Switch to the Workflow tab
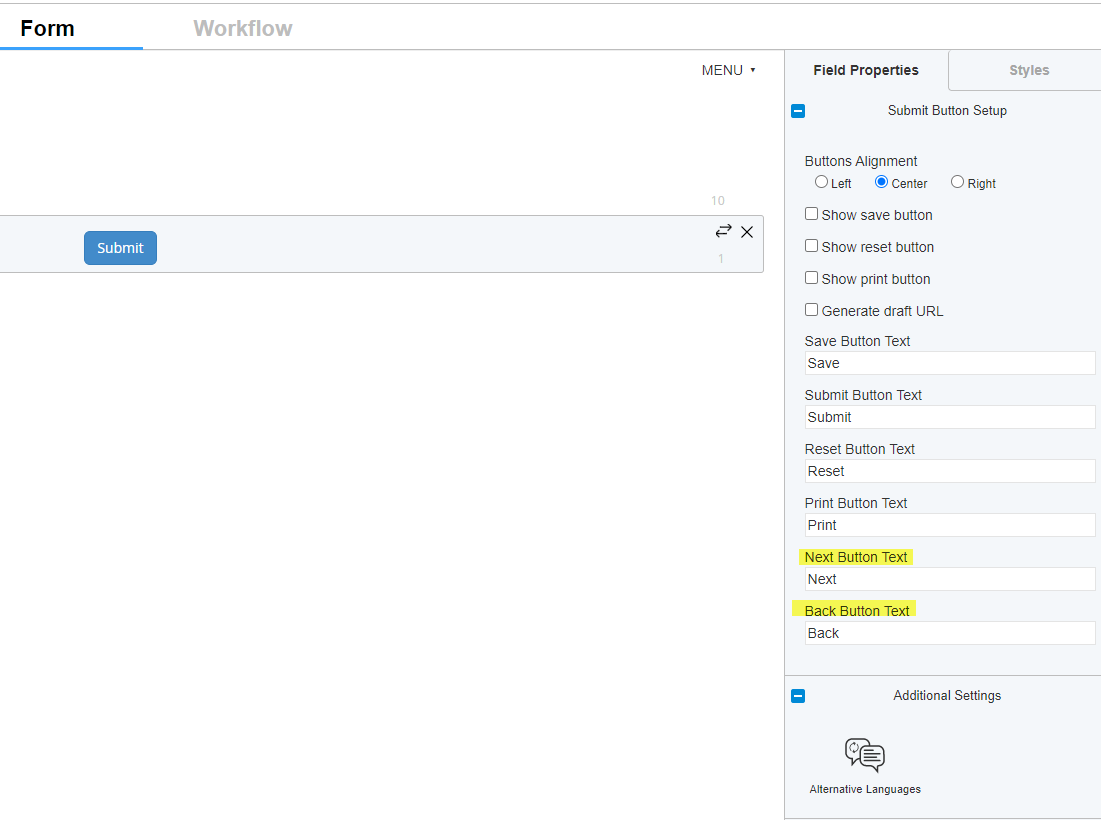Screen dimensions: 1101x820 (243, 28)
